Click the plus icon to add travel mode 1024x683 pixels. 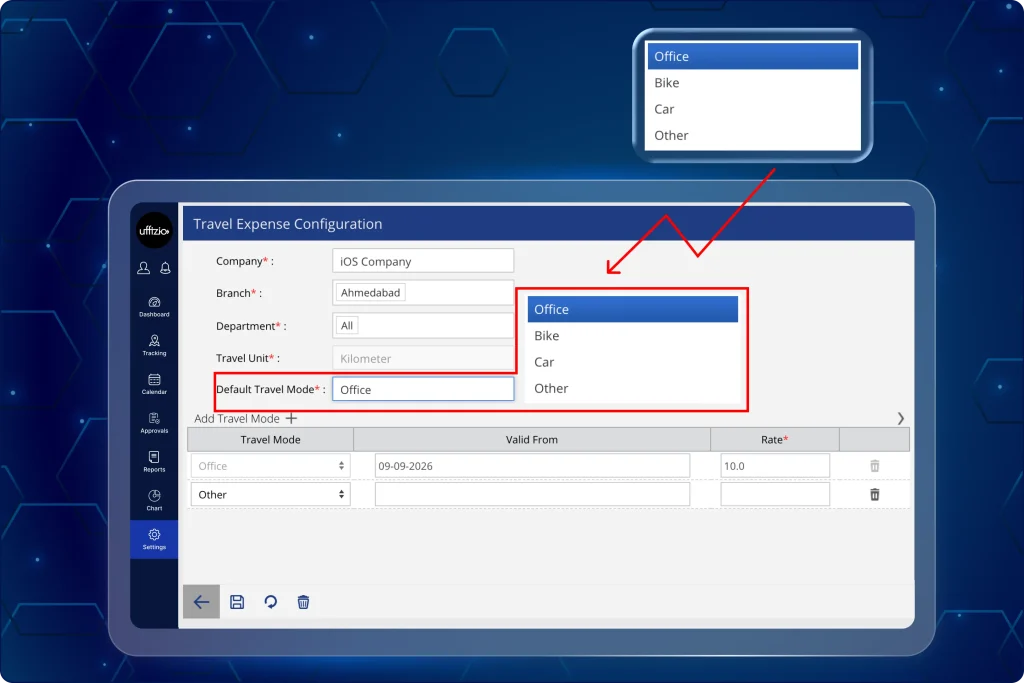(291, 418)
